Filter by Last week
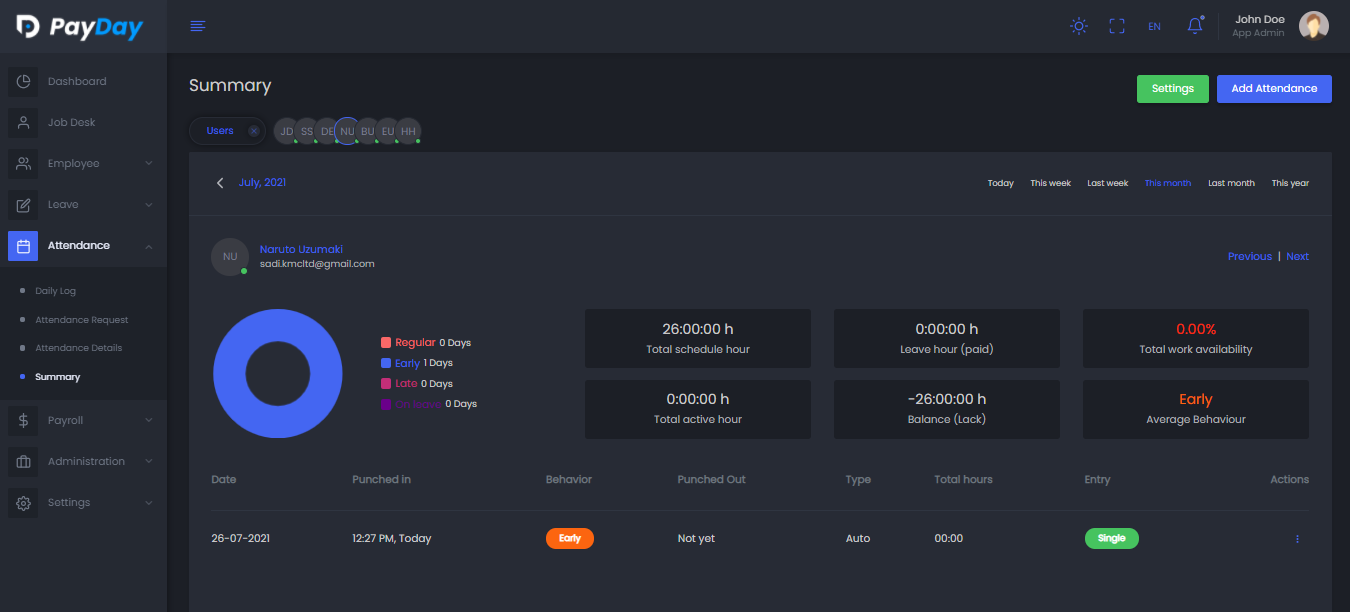 point(1107,184)
